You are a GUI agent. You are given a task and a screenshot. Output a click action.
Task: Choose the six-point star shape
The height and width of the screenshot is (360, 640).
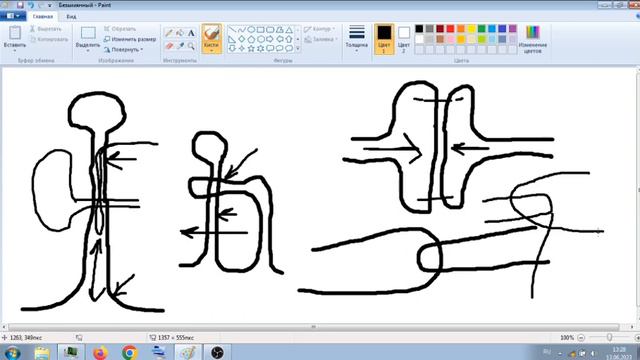[x=260, y=49]
